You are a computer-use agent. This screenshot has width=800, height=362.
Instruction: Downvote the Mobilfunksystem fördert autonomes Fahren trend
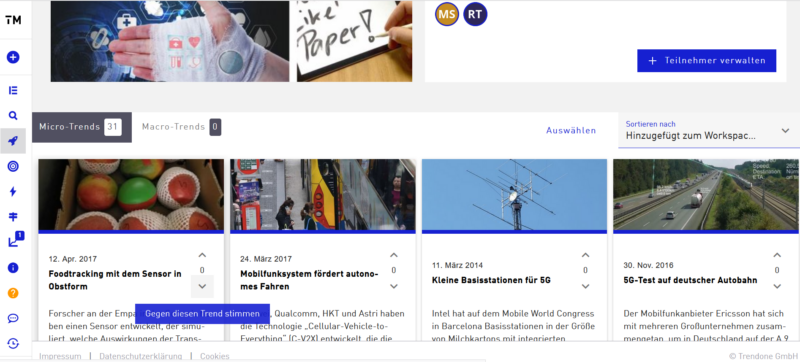tap(393, 287)
